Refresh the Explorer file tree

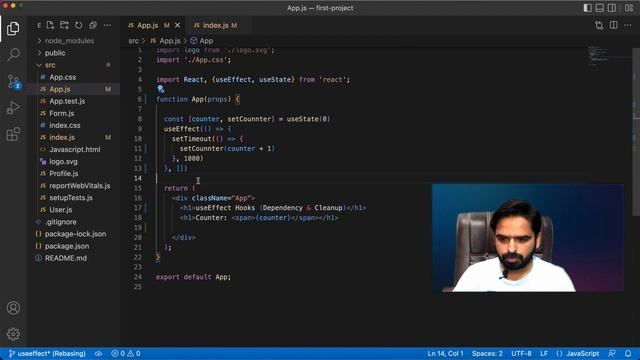point(78,25)
